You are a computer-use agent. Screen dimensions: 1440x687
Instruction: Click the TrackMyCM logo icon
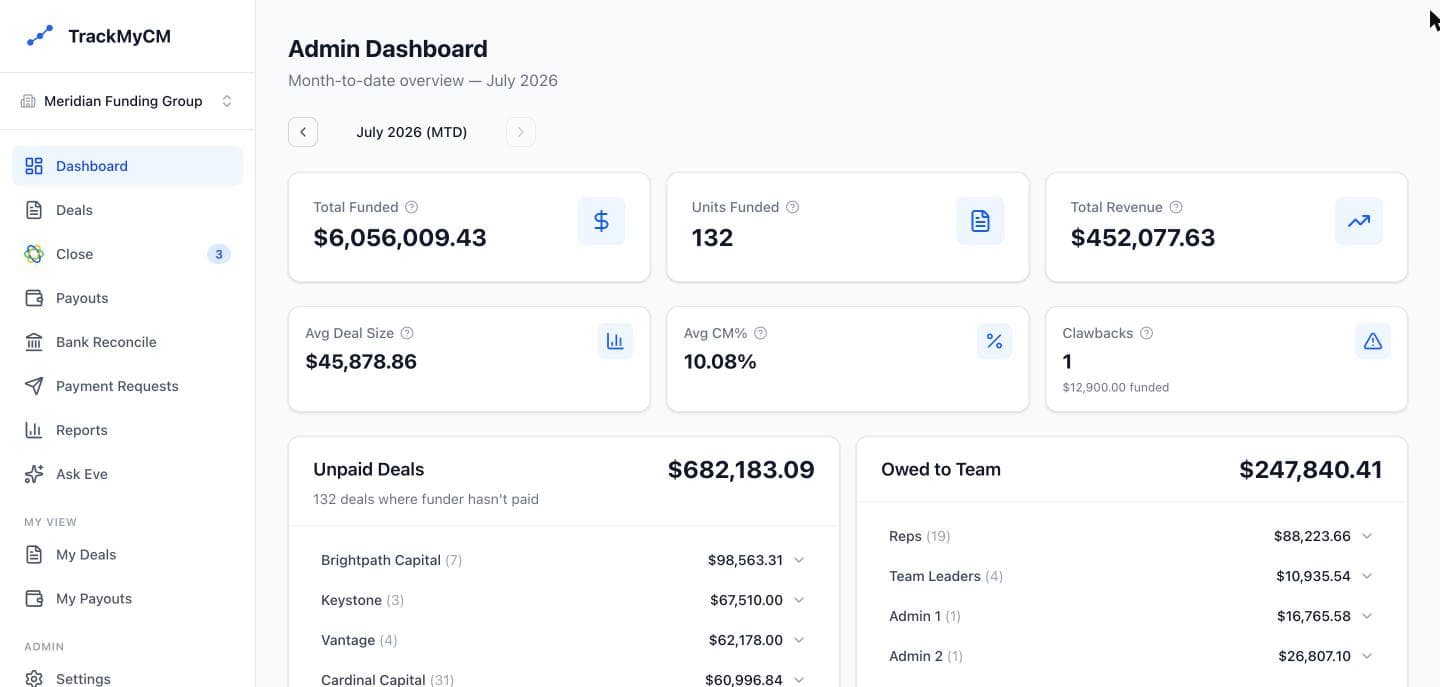pyautogui.click(x=39, y=36)
